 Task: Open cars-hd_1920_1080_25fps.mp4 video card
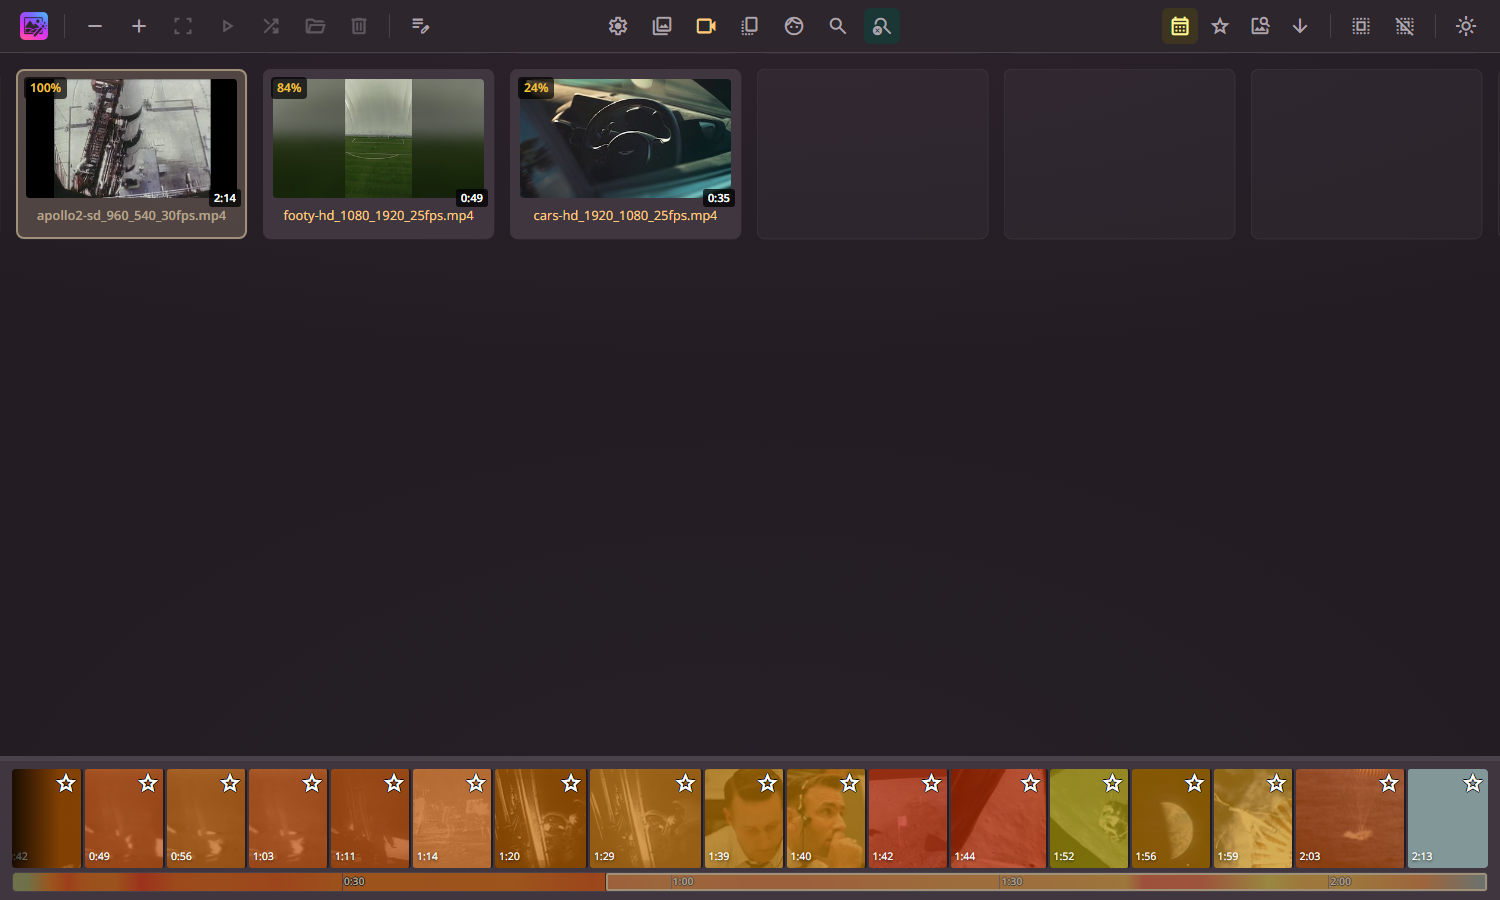pyautogui.click(x=625, y=153)
